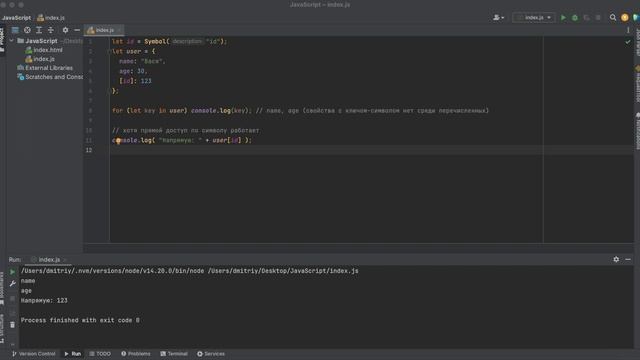Screen dimensions: 640x360
Task: Start debugging with the green bug icon
Action: [575, 18]
